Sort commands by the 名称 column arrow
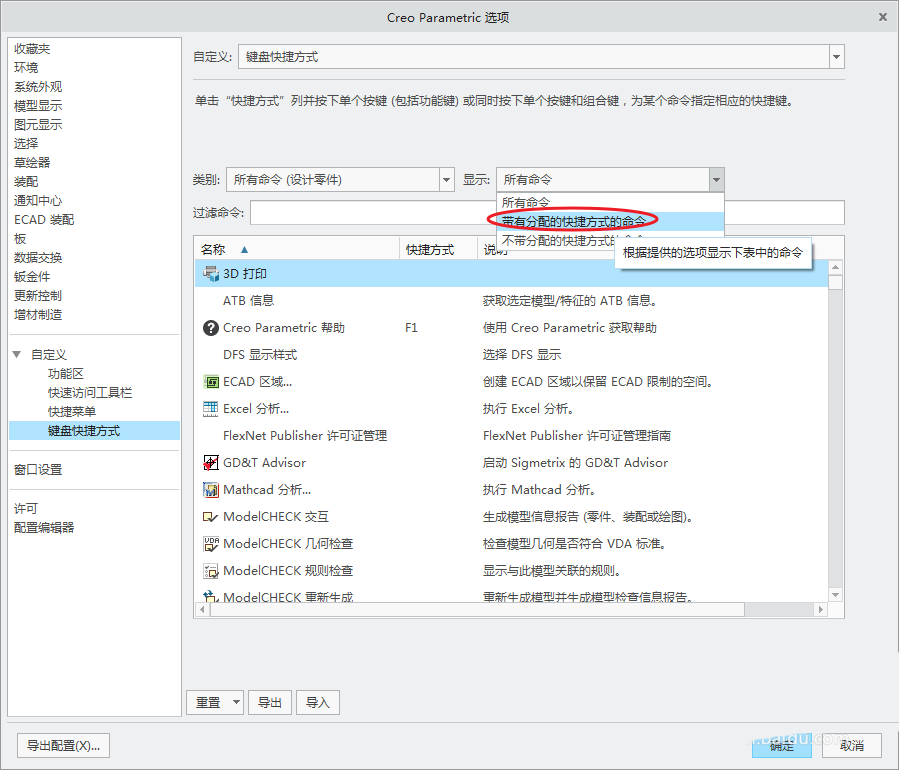Viewport: 899px width, 770px height. [x=244, y=249]
